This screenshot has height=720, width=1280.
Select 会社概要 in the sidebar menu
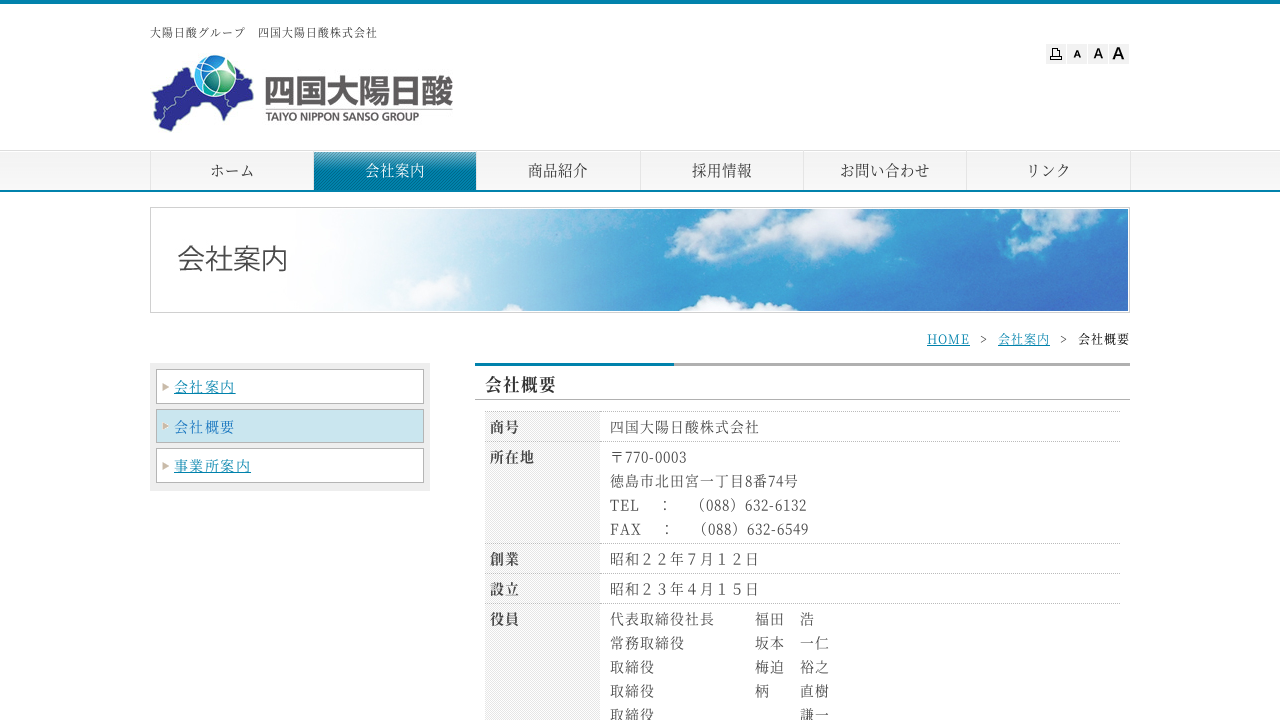pyautogui.click(x=205, y=427)
